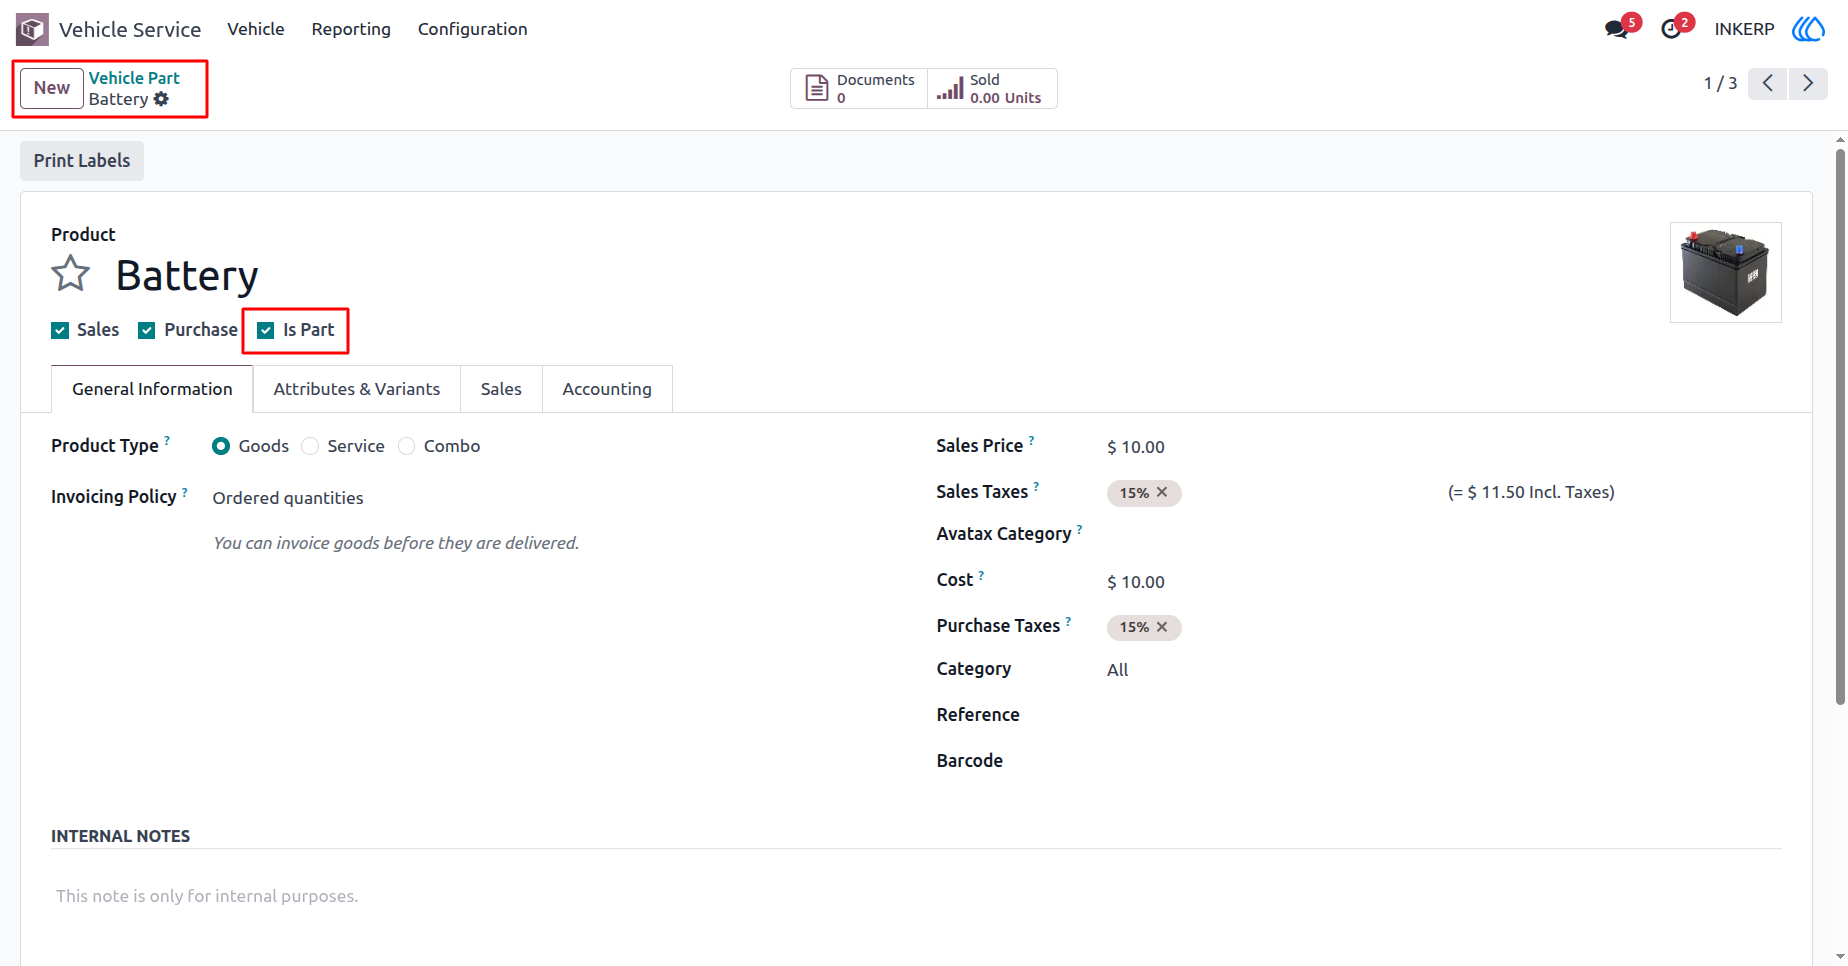Open the Vehicle menu
The width and height of the screenshot is (1848, 966).
pos(256,29)
